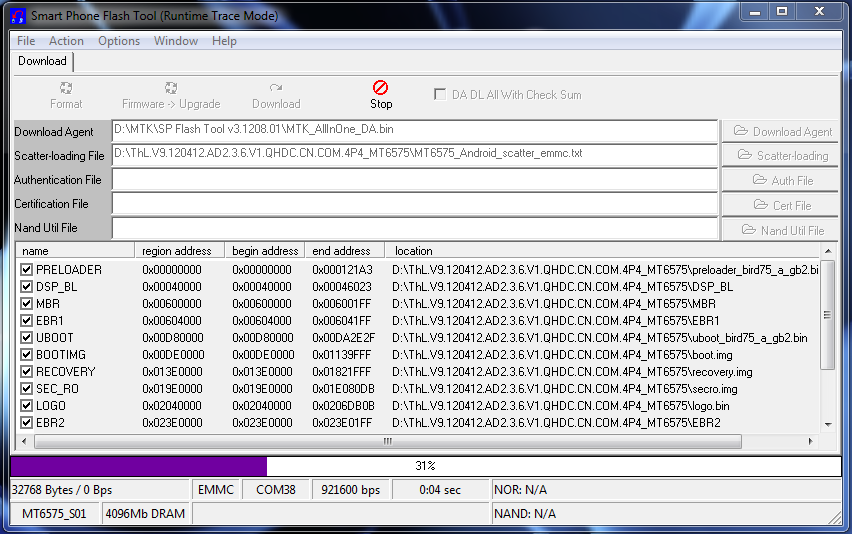Click the Authentication File input field
Screen dimensions: 852x534
[x=415, y=180]
